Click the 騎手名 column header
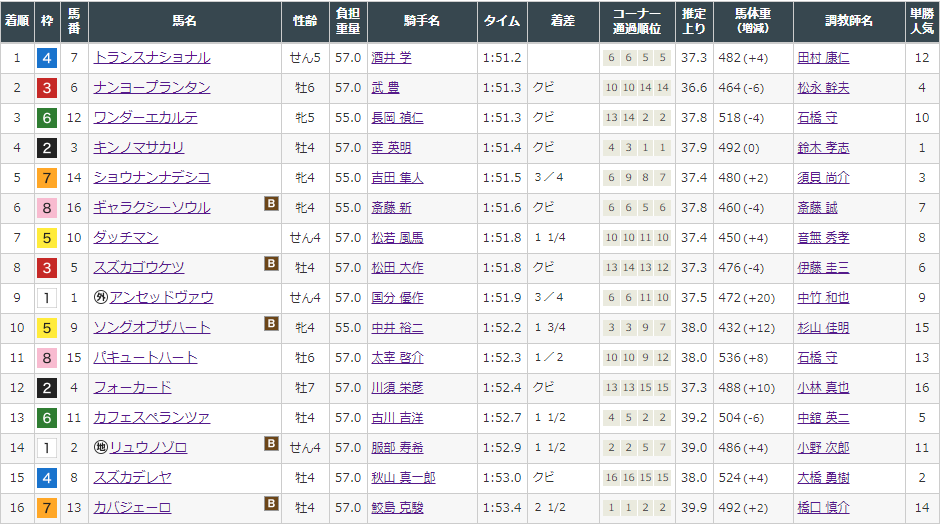This screenshot has height=526, width=942. click(422, 21)
